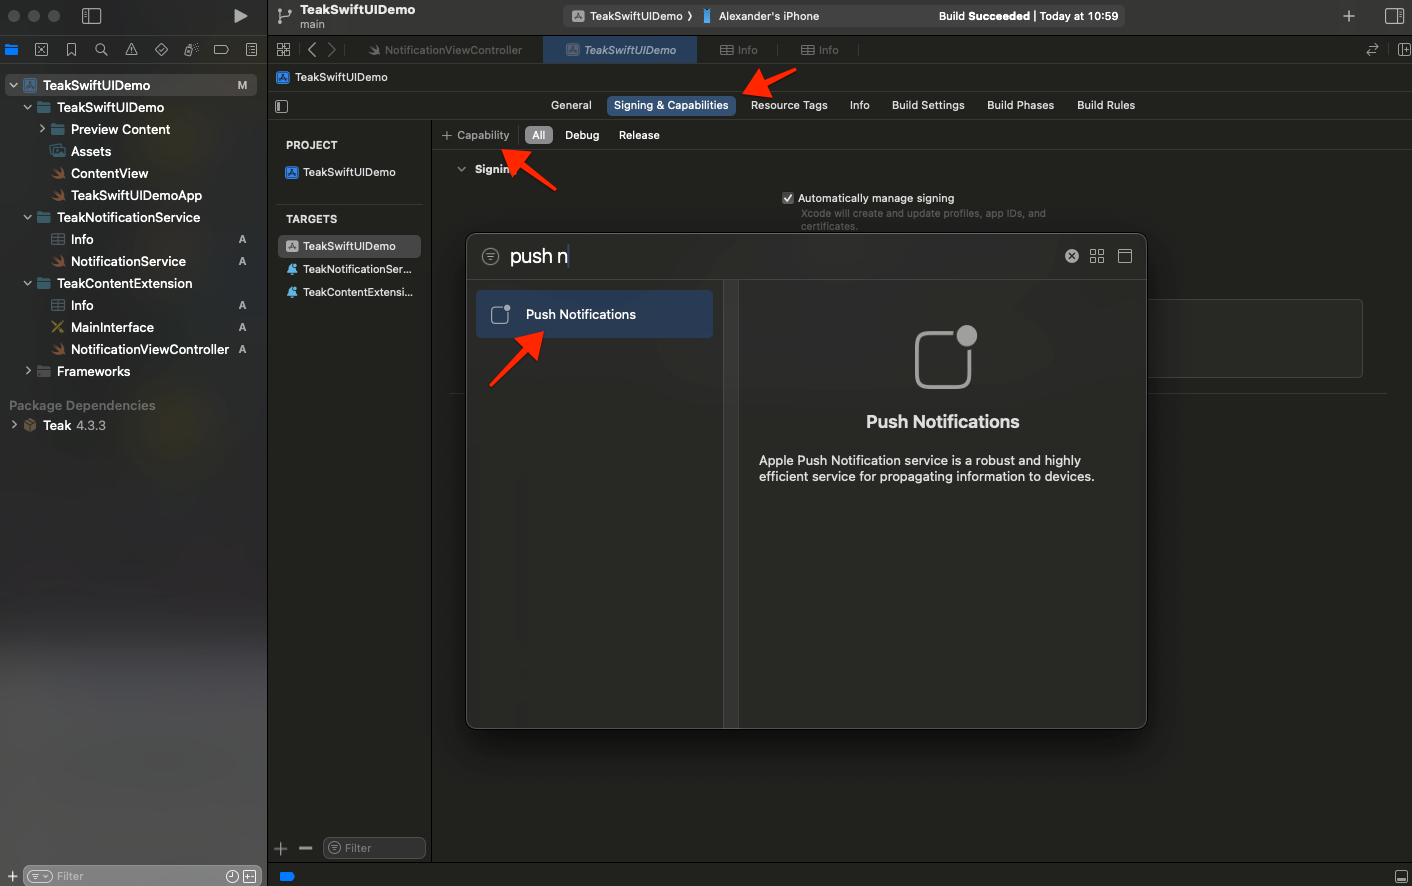This screenshot has width=1412, height=886.
Task: Open TeakSwiftUIDemoApp swift file
Action: (136, 195)
